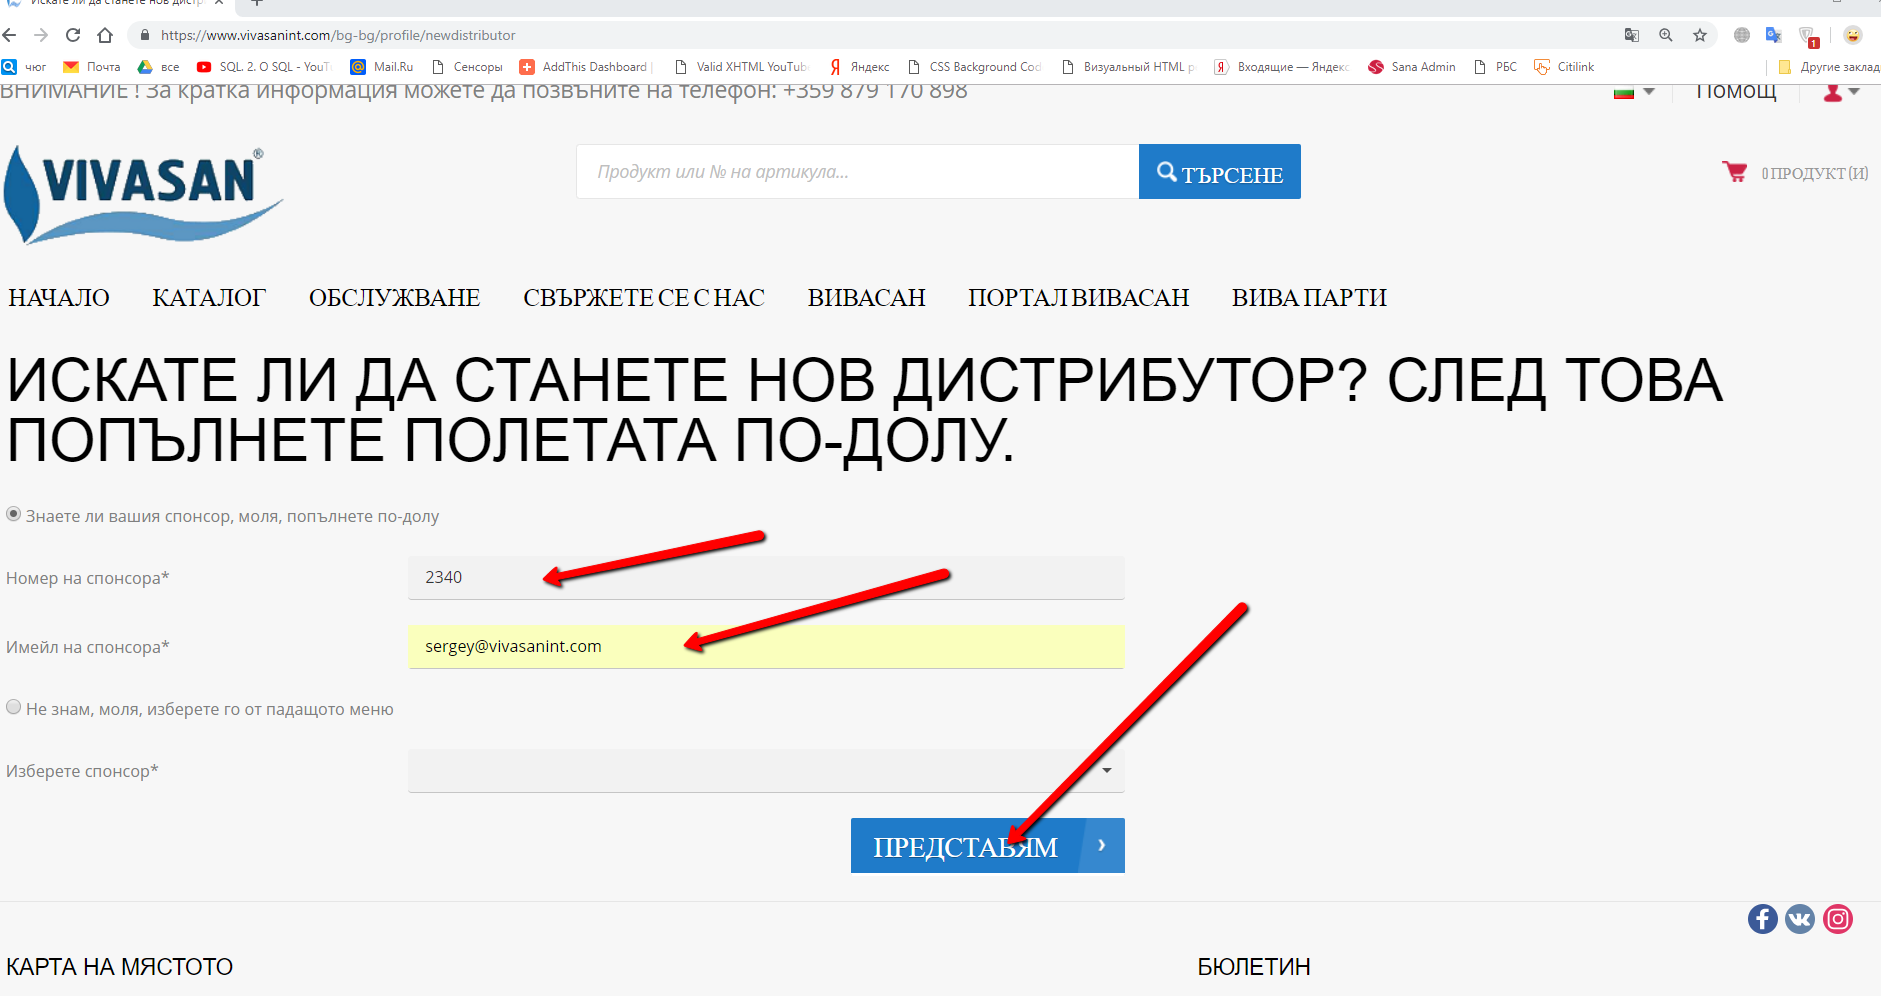
Task: Open the Другие закладки bookmarks folder
Action: point(1828,67)
